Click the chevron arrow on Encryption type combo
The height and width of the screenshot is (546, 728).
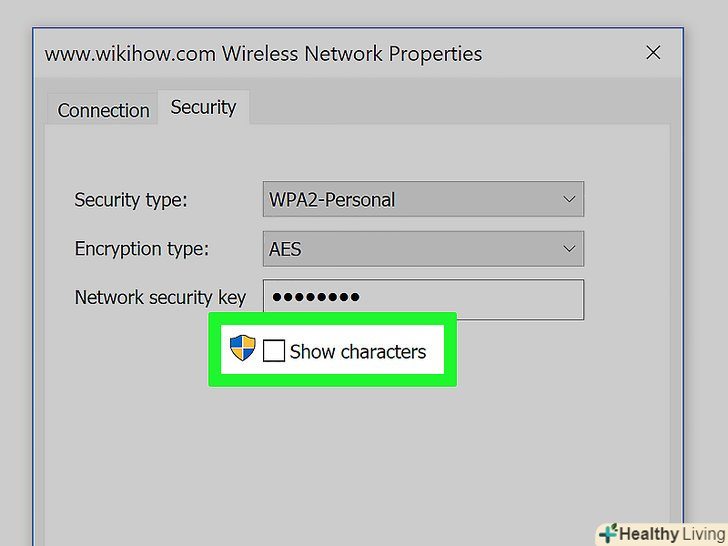coord(569,248)
